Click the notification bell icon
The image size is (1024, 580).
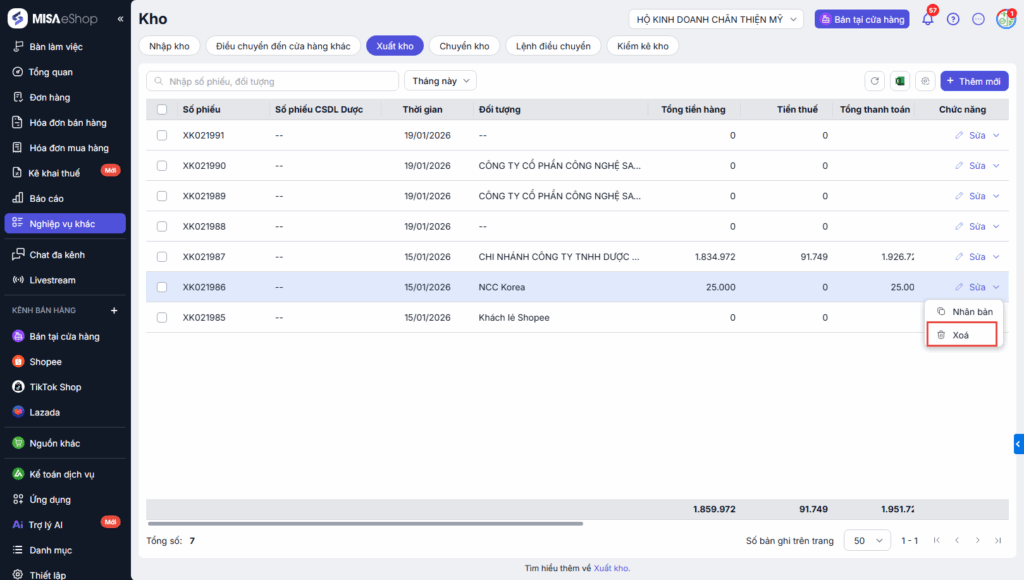[x=927, y=19]
